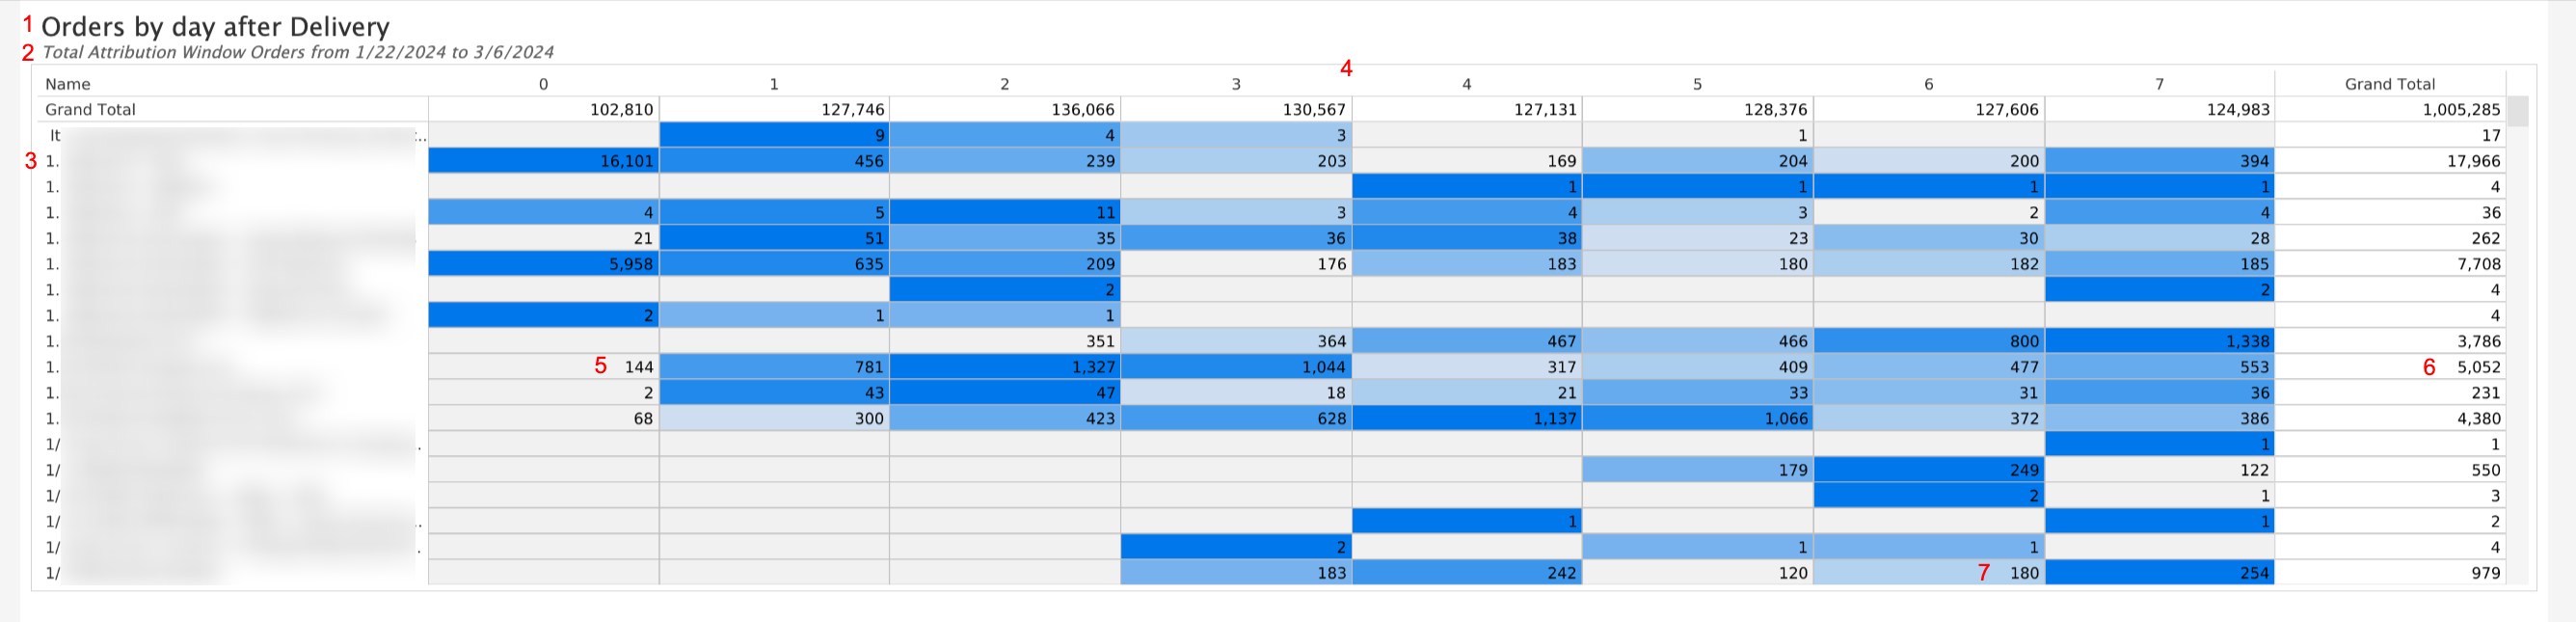Select the 317 cell

(1467, 367)
